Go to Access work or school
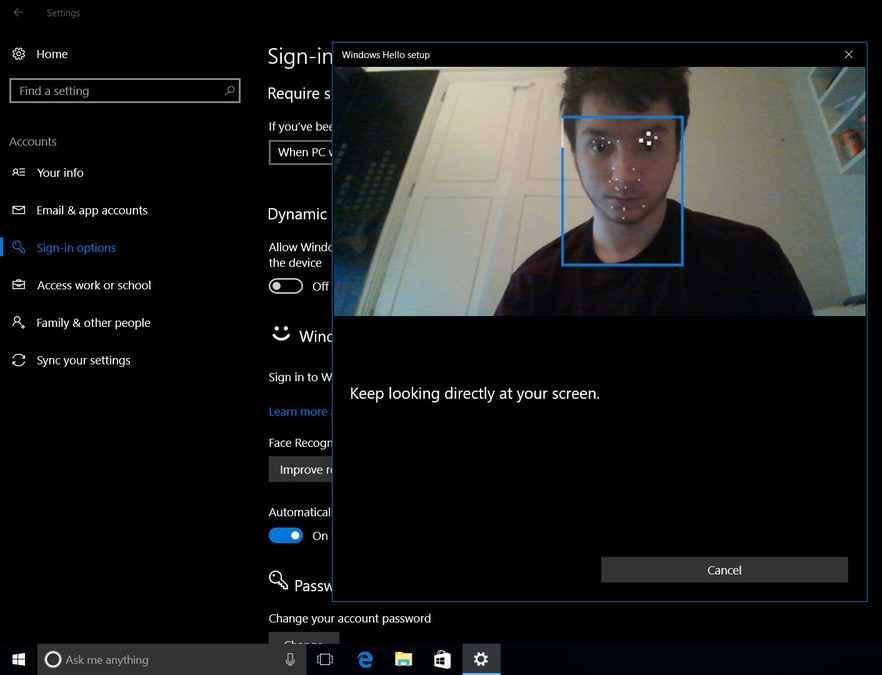 click(94, 285)
